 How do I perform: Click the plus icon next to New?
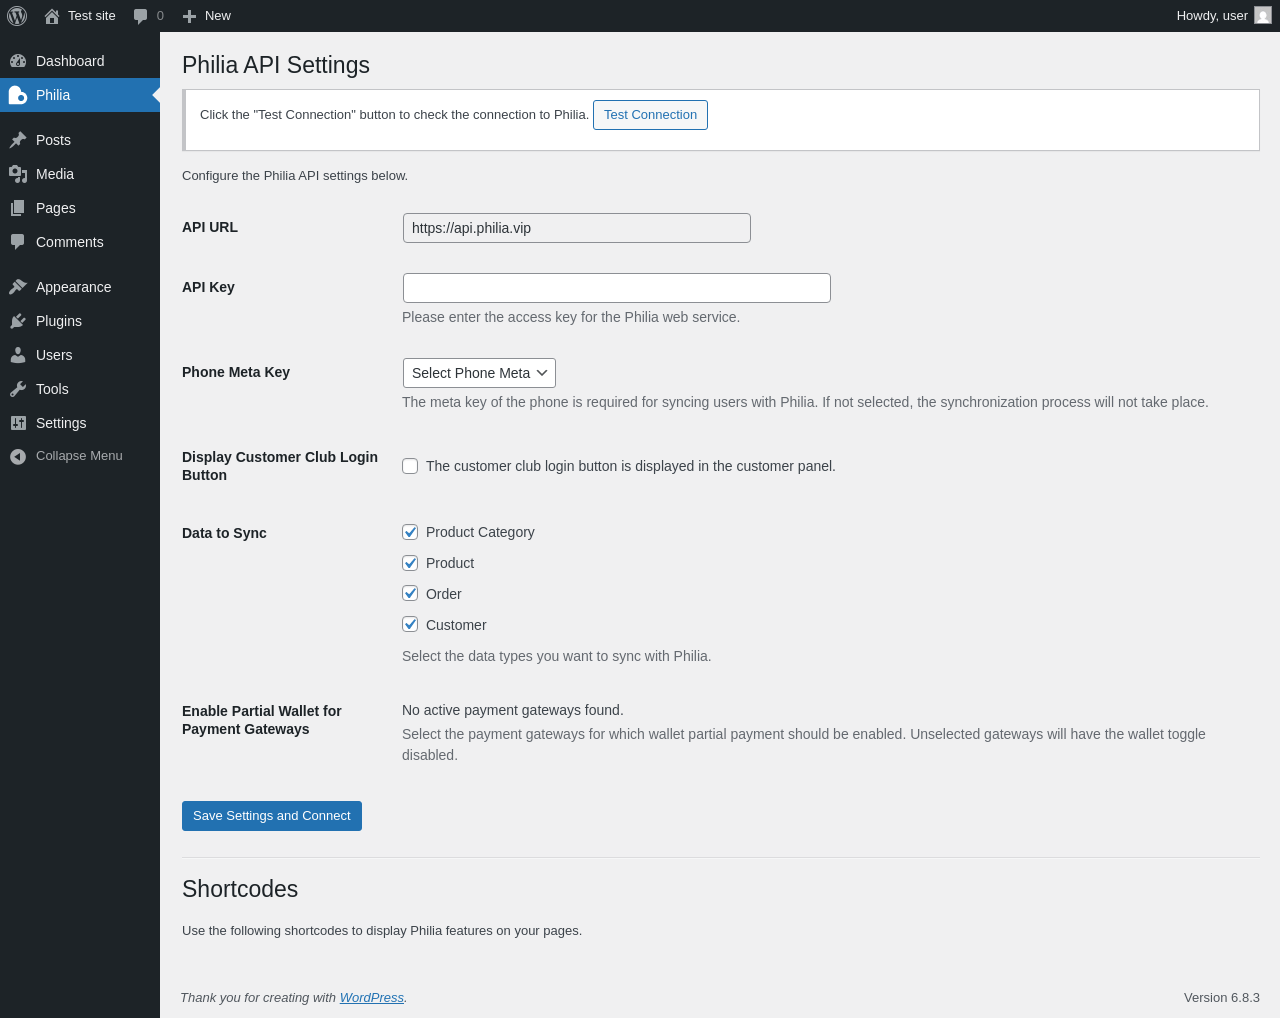pyautogui.click(x=189, y=16)
